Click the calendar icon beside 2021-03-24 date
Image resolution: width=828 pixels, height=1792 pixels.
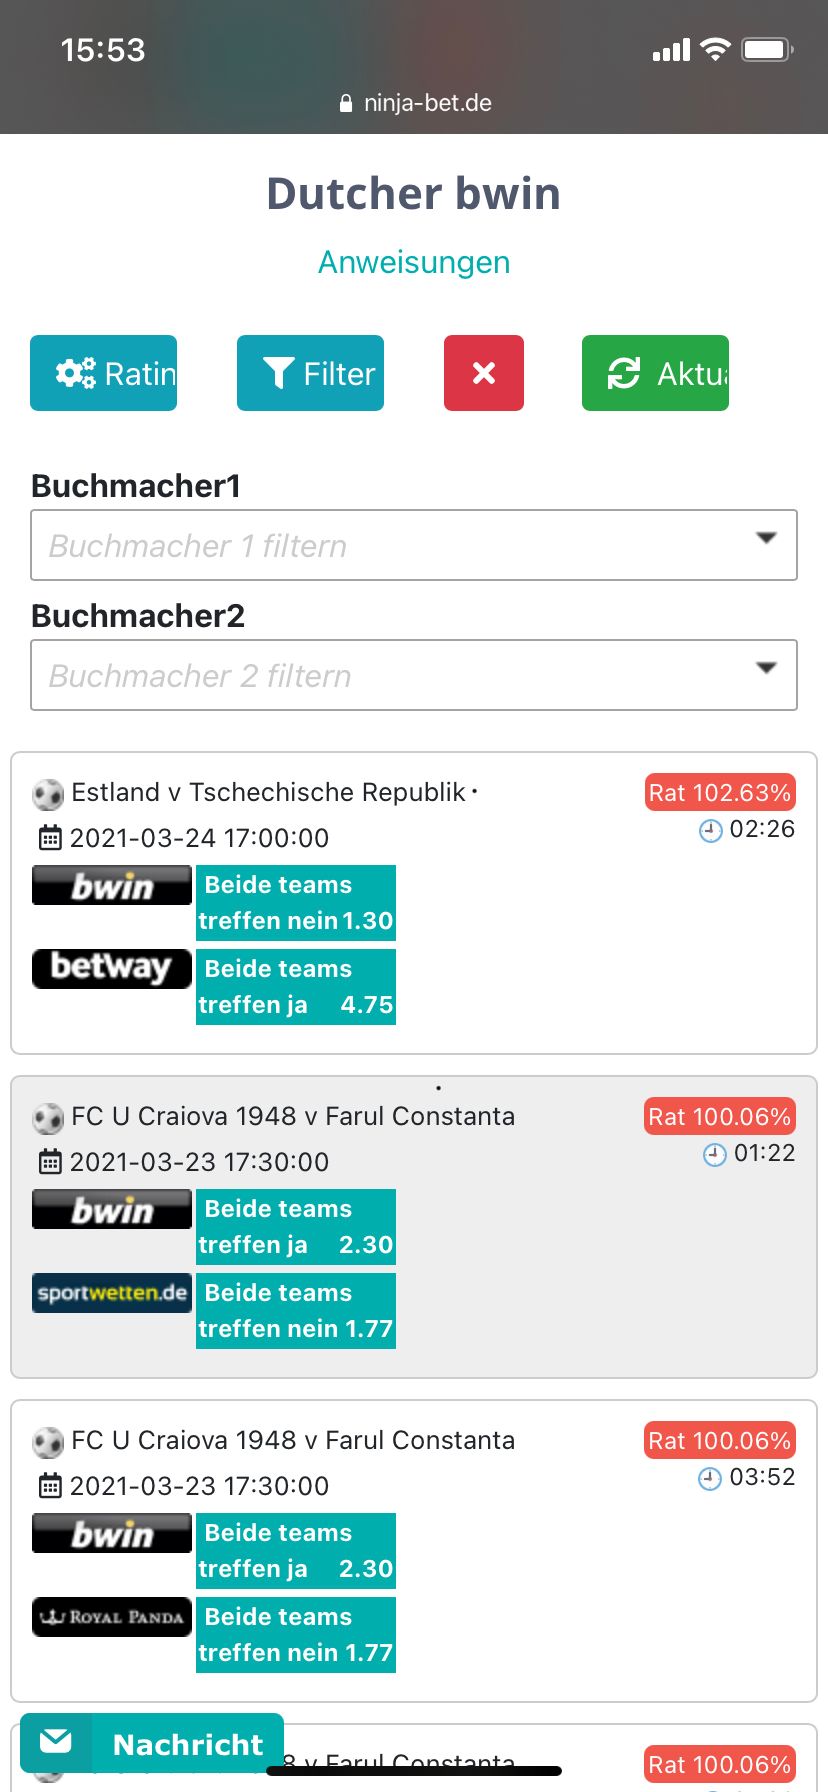click(x=50, y=838)
